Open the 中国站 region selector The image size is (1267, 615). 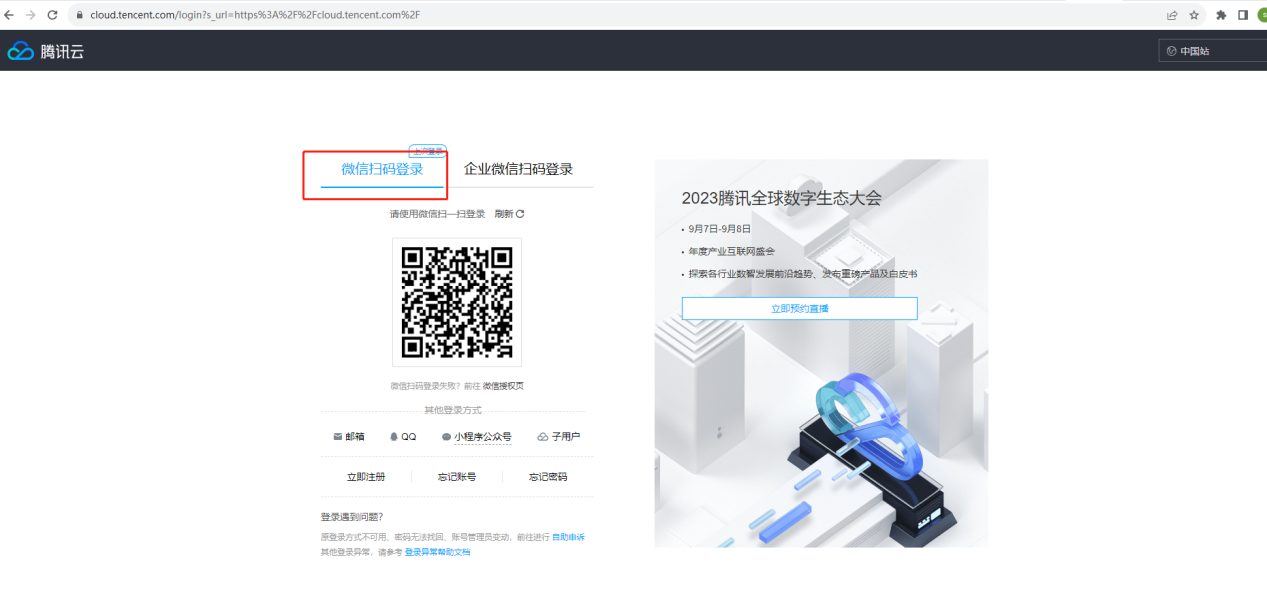click(x=1213, y=51)
